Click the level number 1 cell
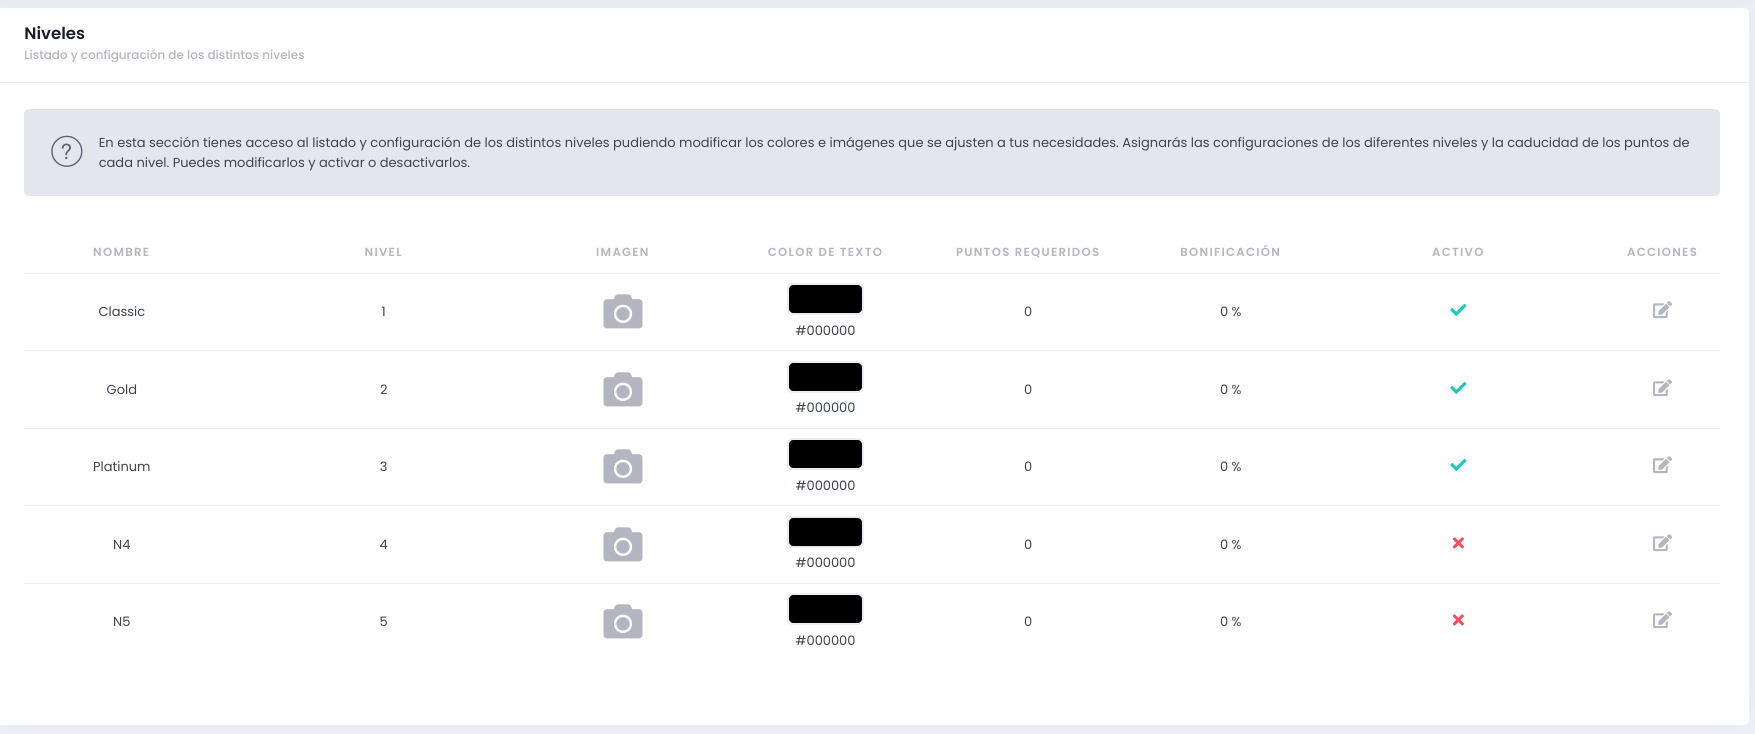1755x734 pixels. (x=383, y=312)
